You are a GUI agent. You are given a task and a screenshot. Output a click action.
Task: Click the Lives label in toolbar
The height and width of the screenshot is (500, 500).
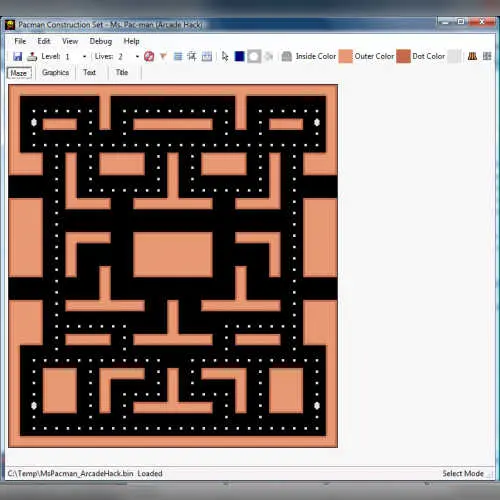[104, 56]
